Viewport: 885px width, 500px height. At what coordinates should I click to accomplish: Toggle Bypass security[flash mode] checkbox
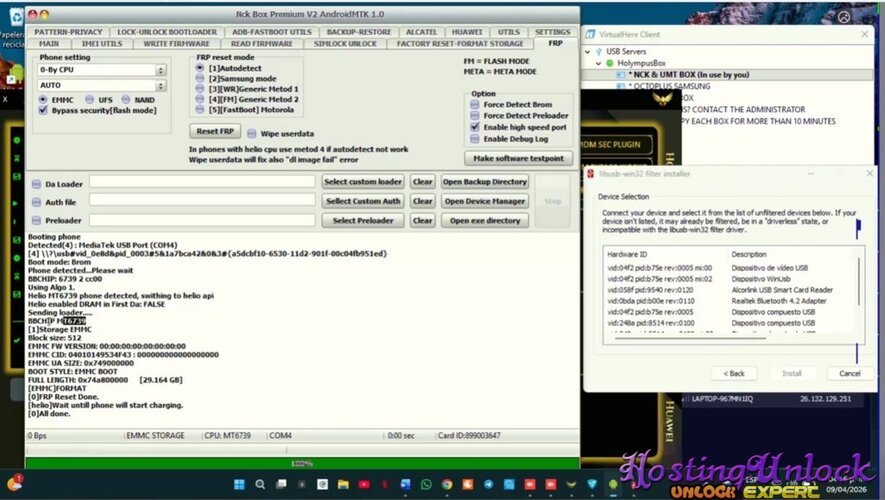(x=43, y=111)
